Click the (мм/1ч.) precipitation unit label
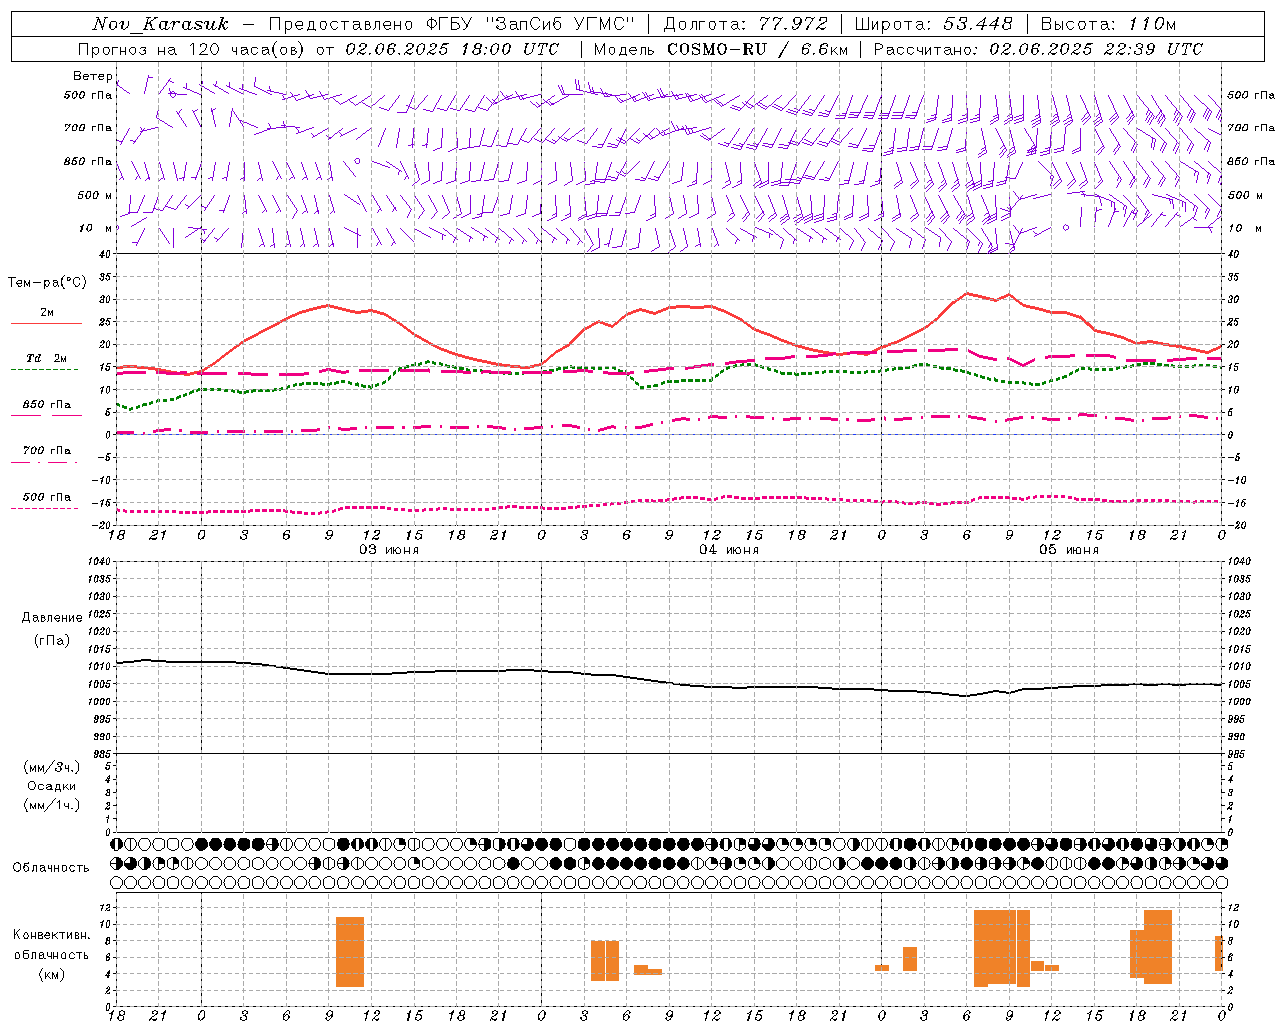Image resolution: width=1280 pixels, height=1024 pixels. (x=52, y=805)
